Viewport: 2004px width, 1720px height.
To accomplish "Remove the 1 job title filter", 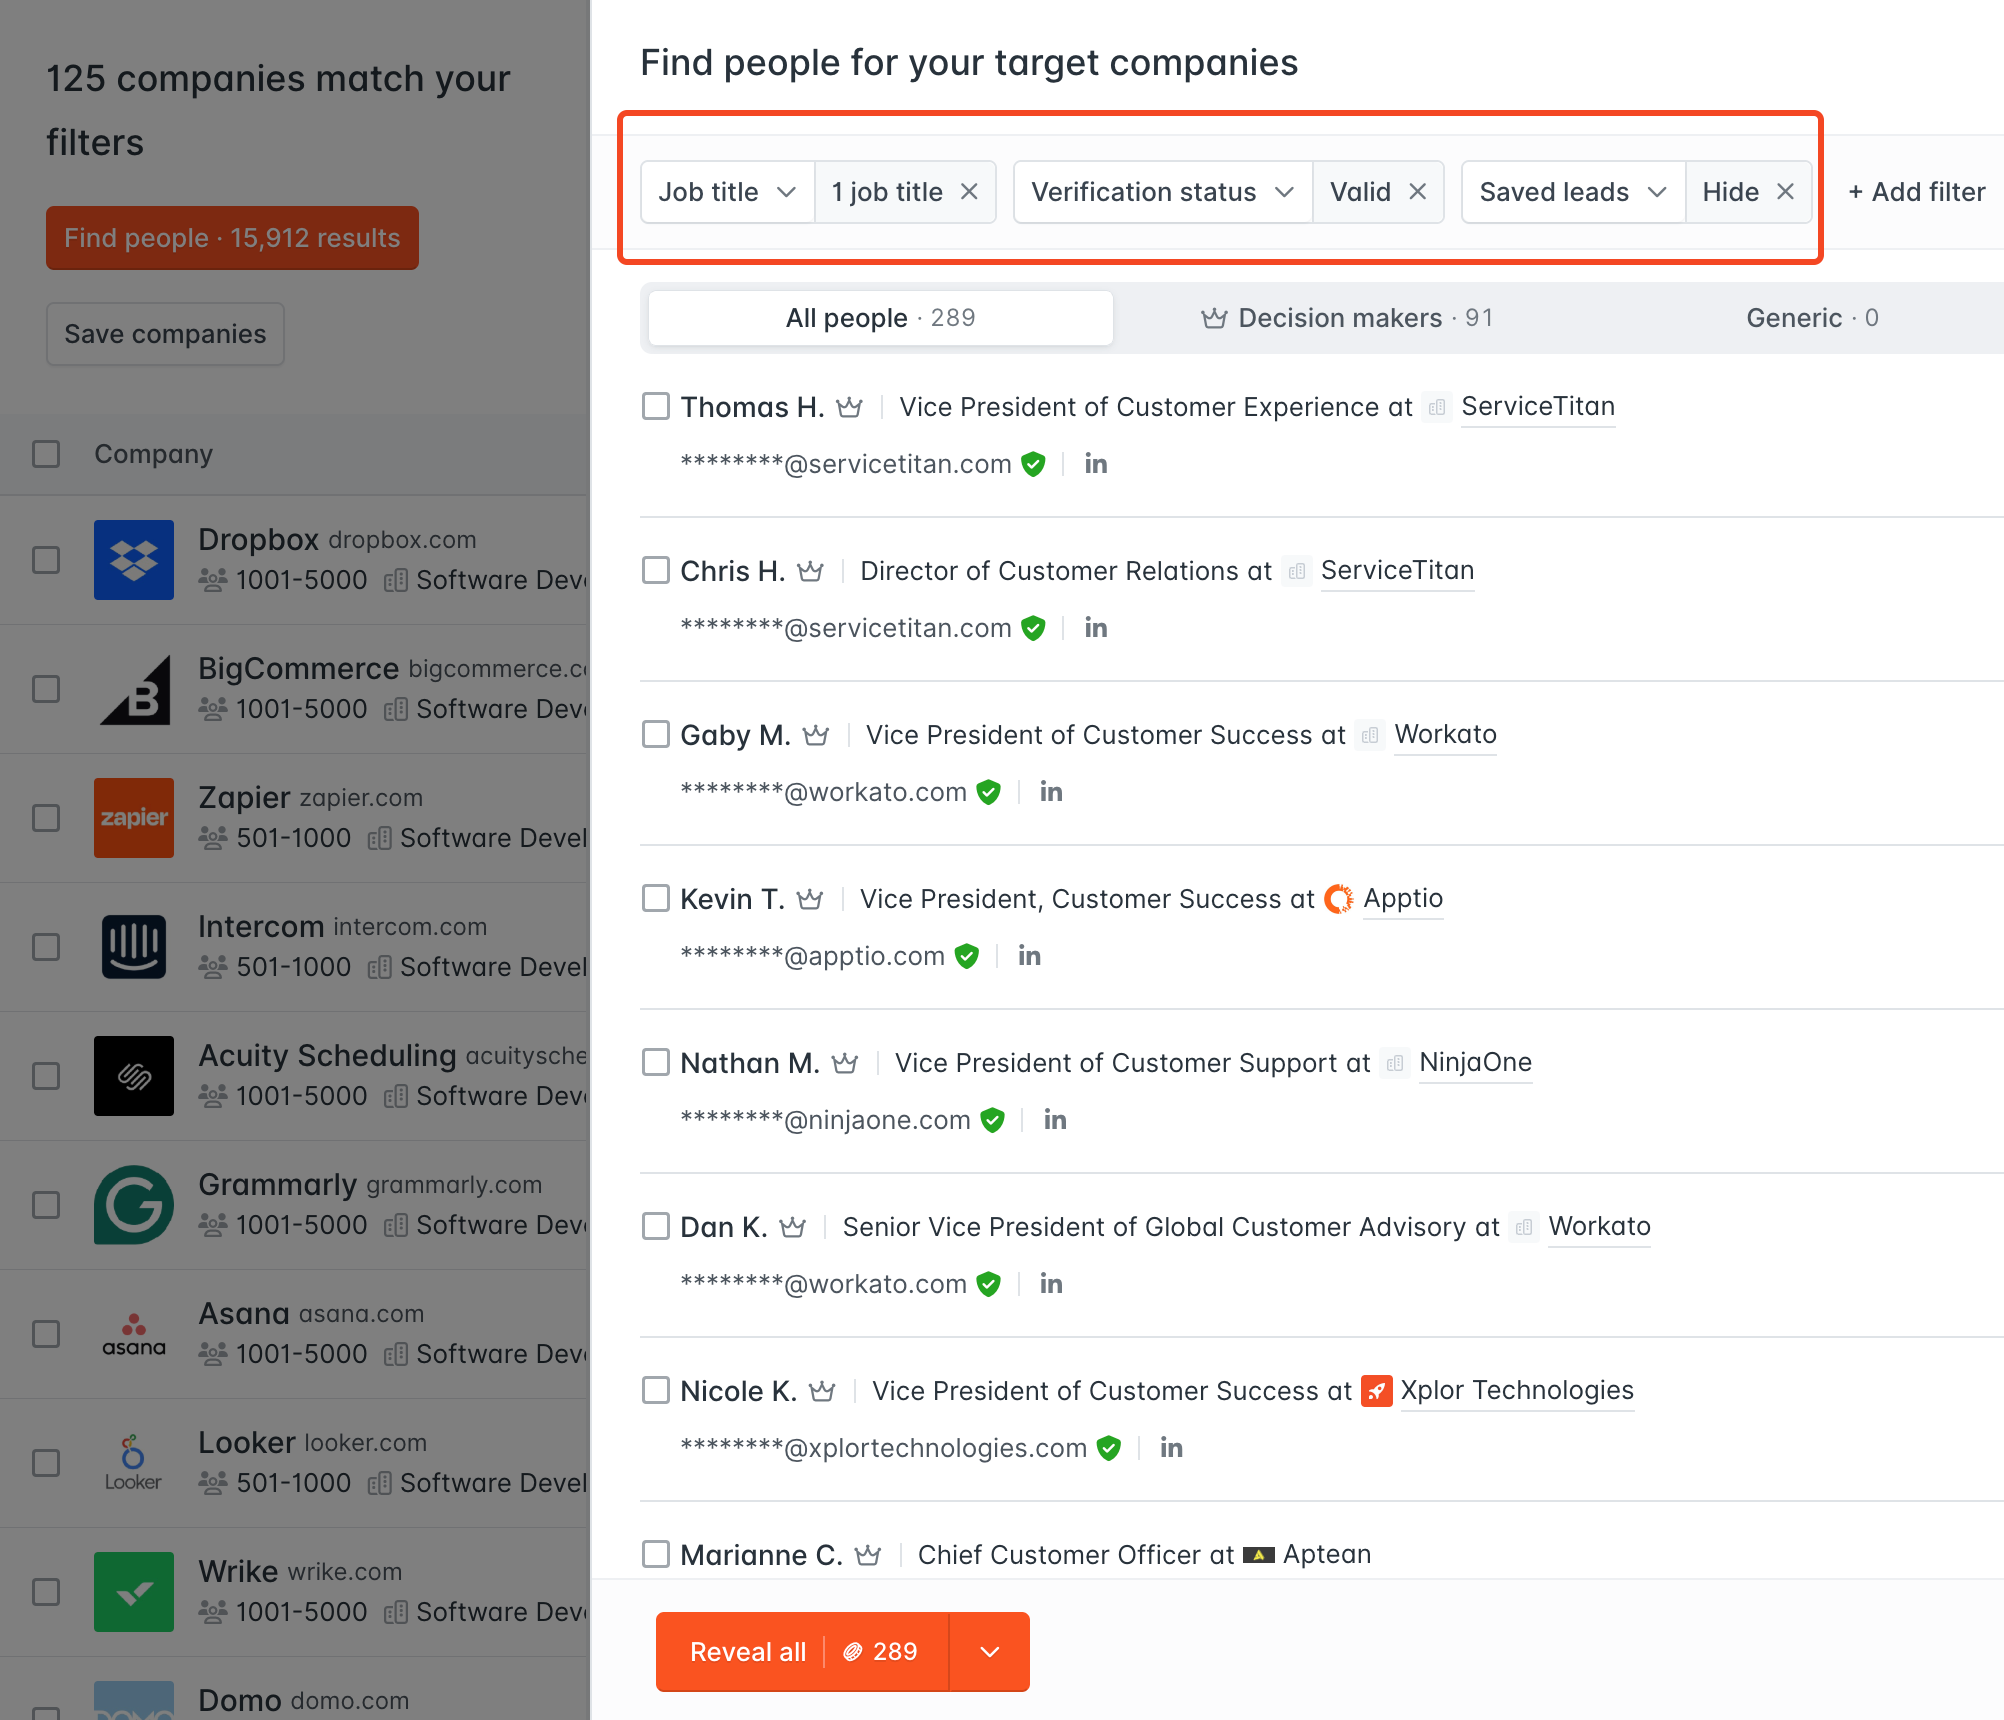I will pos(969,192).
